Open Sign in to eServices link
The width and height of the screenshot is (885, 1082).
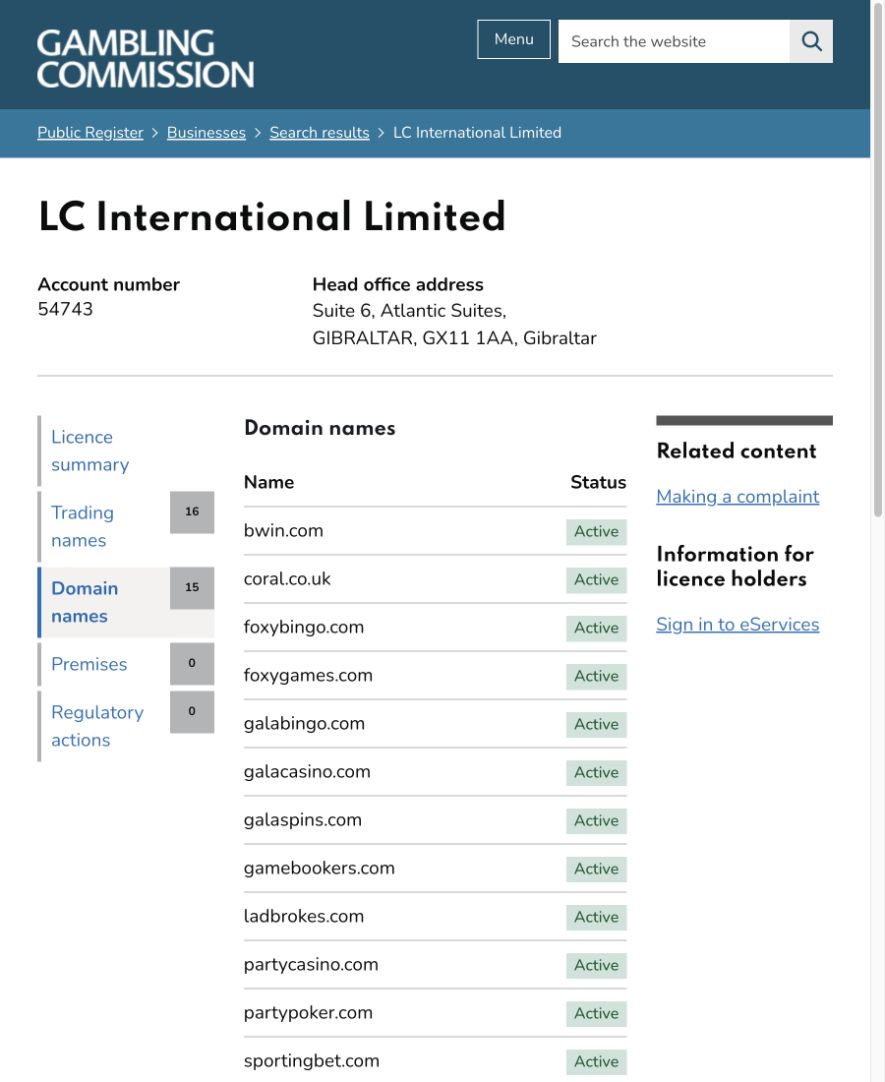coord(737,624)
